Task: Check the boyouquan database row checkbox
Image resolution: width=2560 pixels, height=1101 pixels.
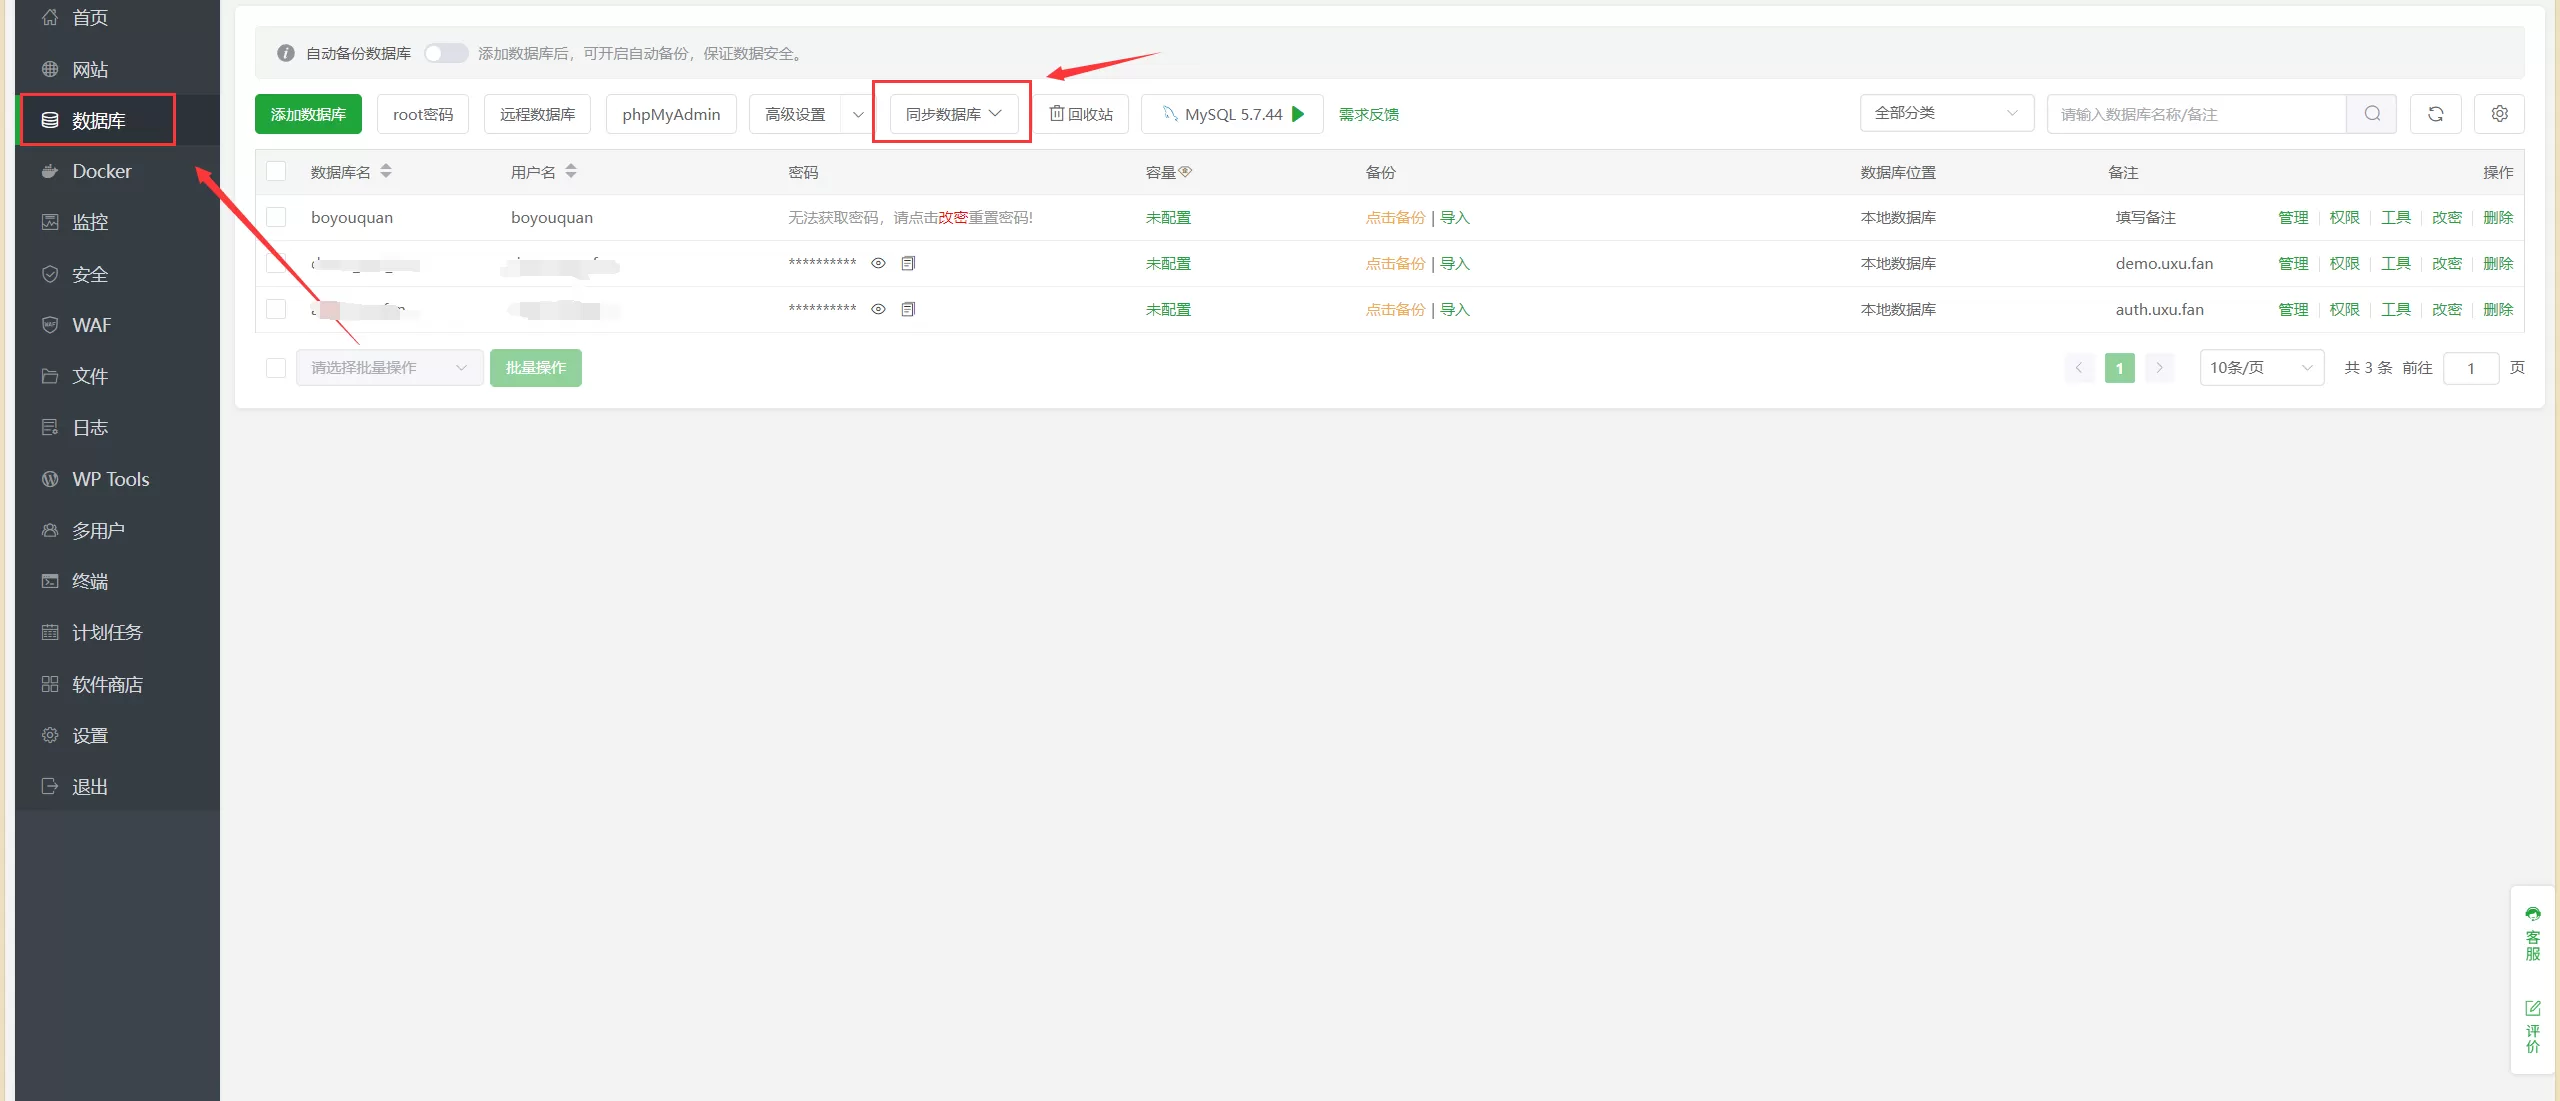Action: [x=276, y=217]
